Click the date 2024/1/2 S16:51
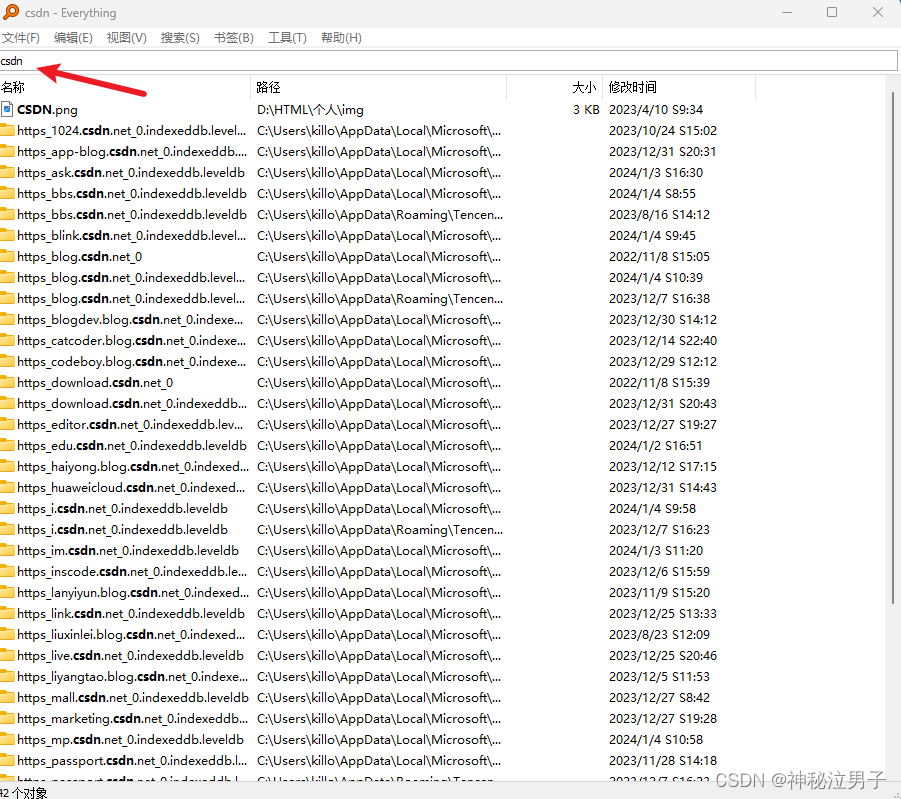Screen dimensions: 901x799 click(x=655, y=445)
